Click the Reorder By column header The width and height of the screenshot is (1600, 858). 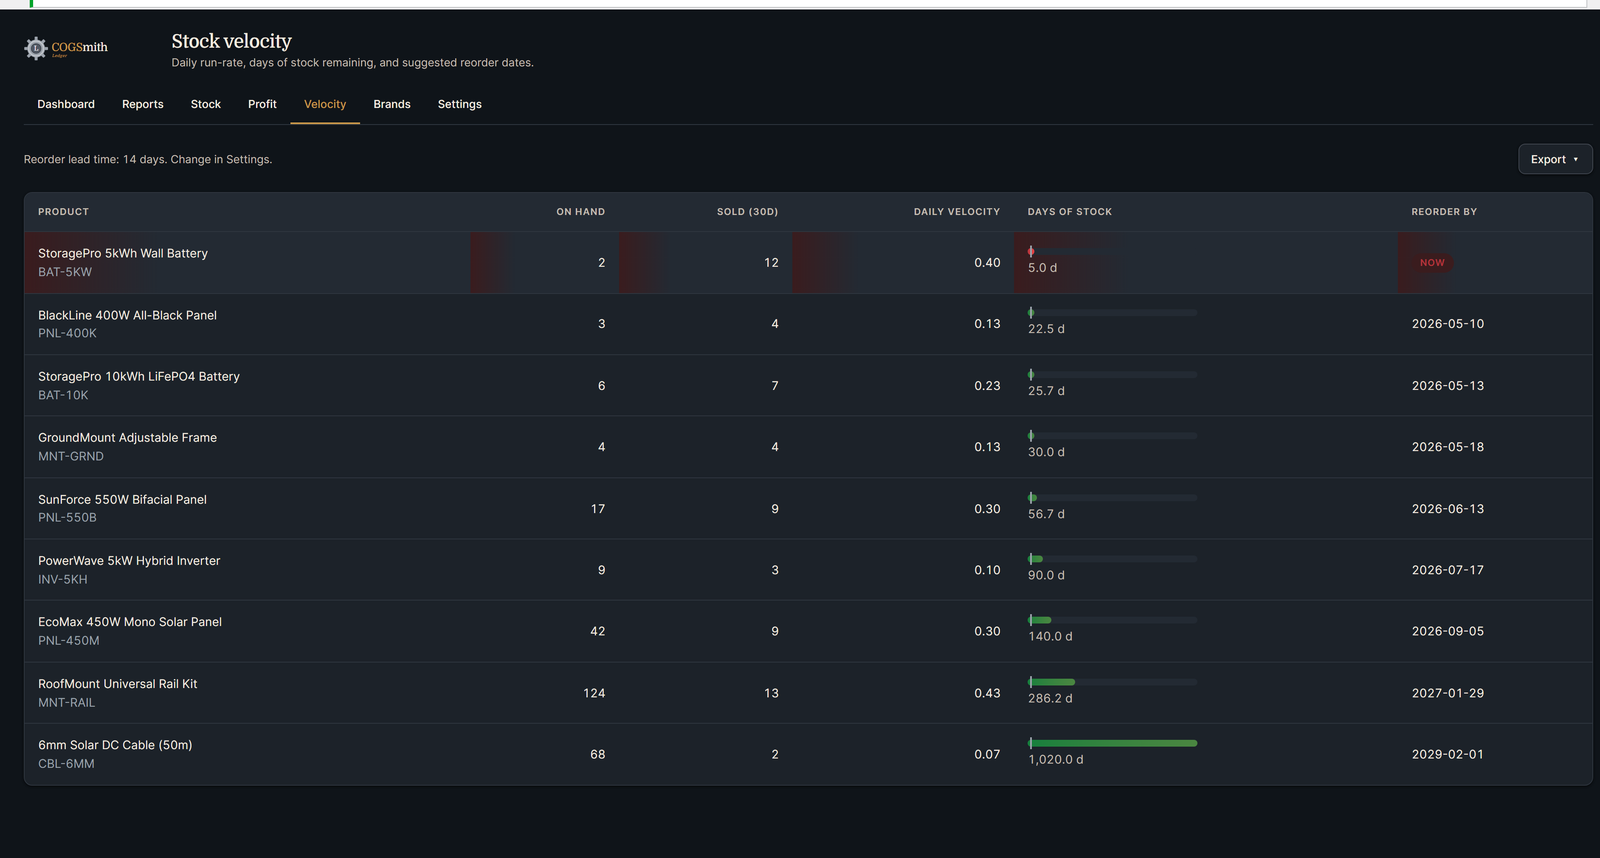point(1444,212)
